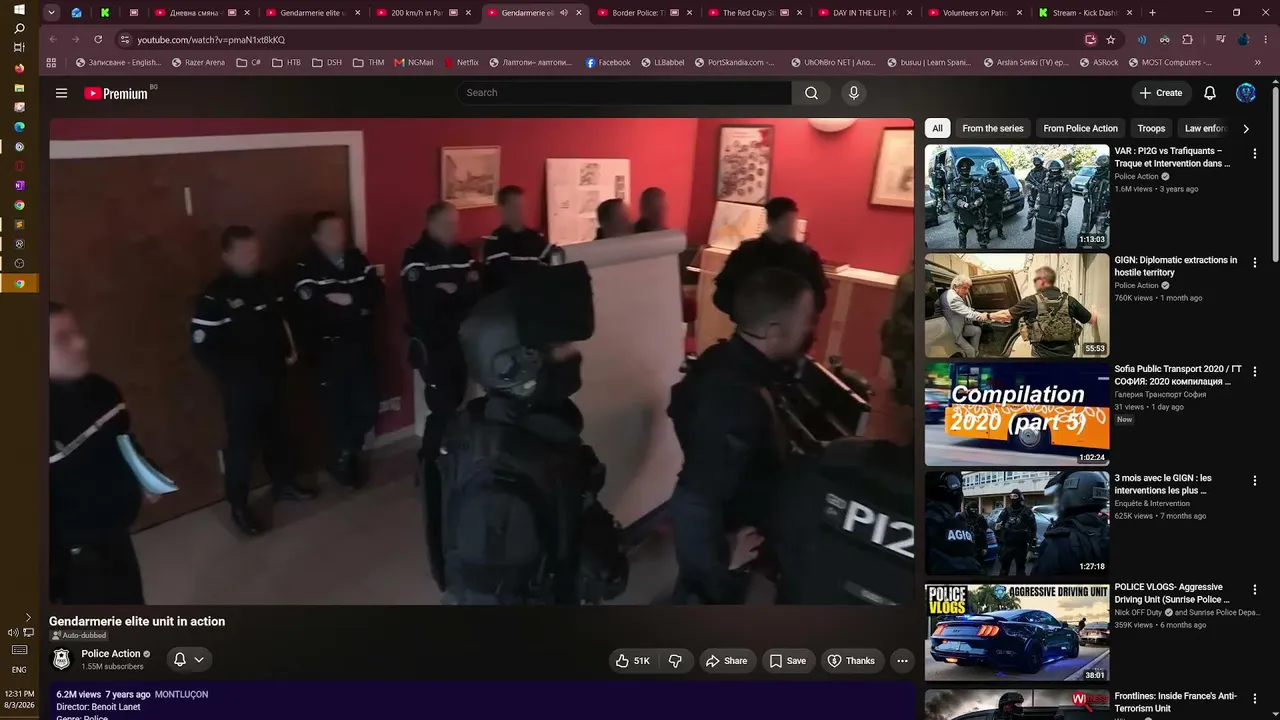Reload the YouTube page

tap(98, 40)
